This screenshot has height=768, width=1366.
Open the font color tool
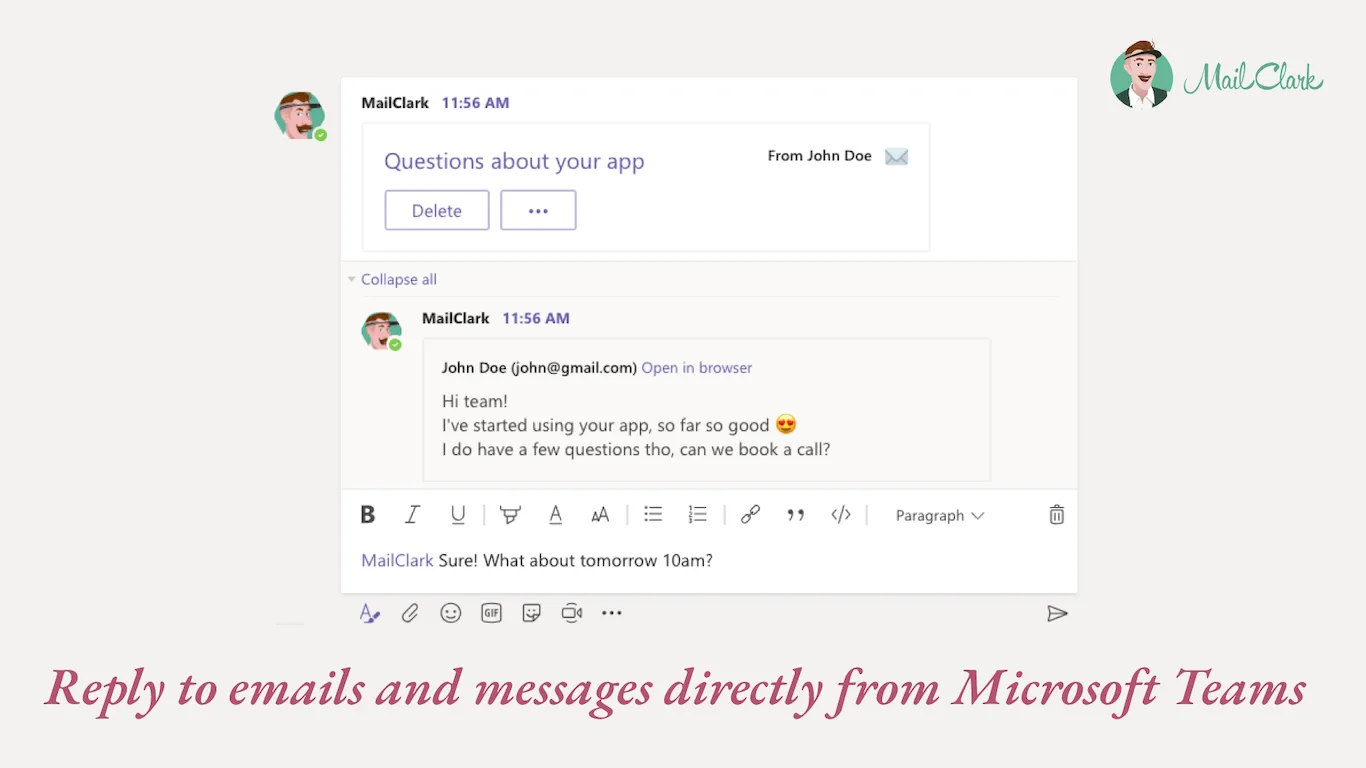click(556, 515)
